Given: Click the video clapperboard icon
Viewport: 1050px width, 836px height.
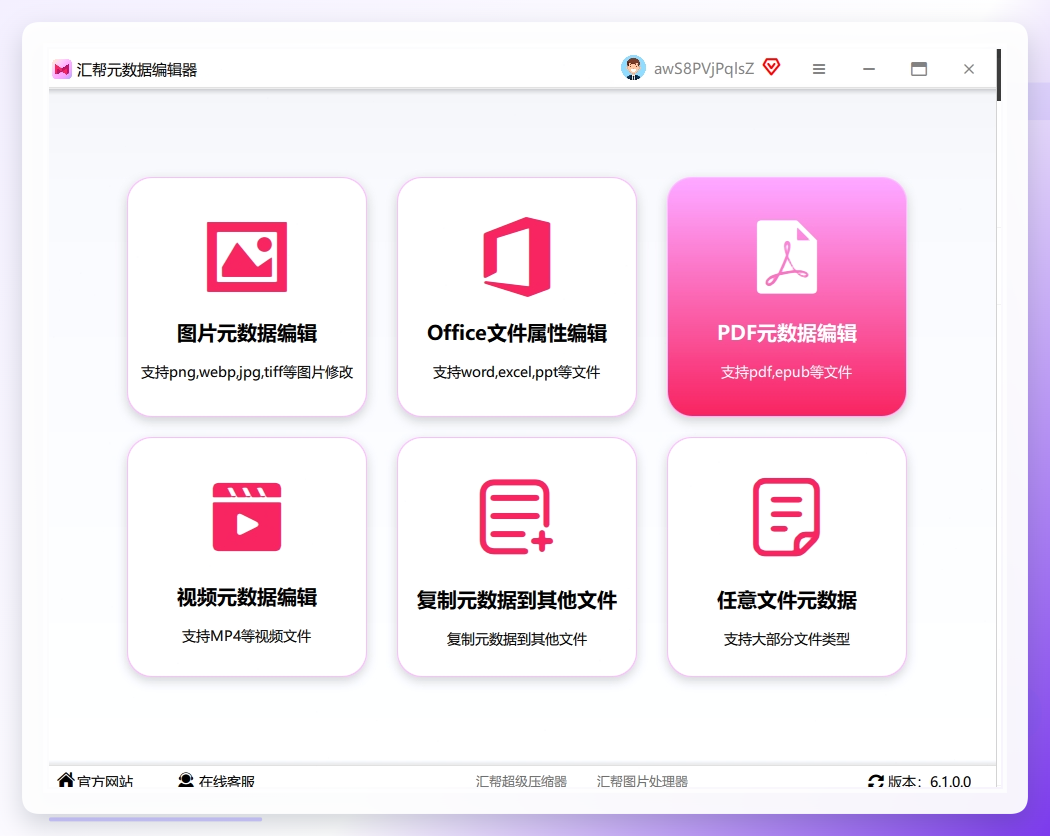Looking at the screenshot, I should 246,516.
